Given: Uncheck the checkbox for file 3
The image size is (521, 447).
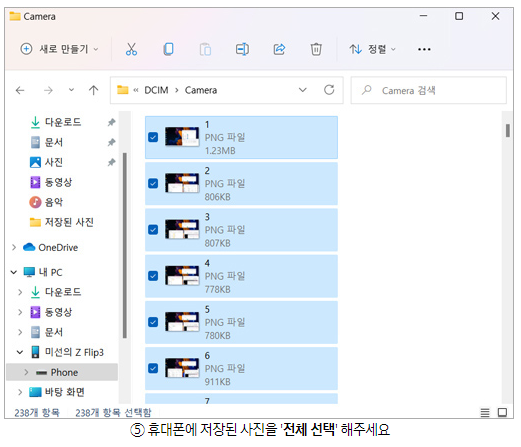Looking at the screenshot, I should coord(153,230).
